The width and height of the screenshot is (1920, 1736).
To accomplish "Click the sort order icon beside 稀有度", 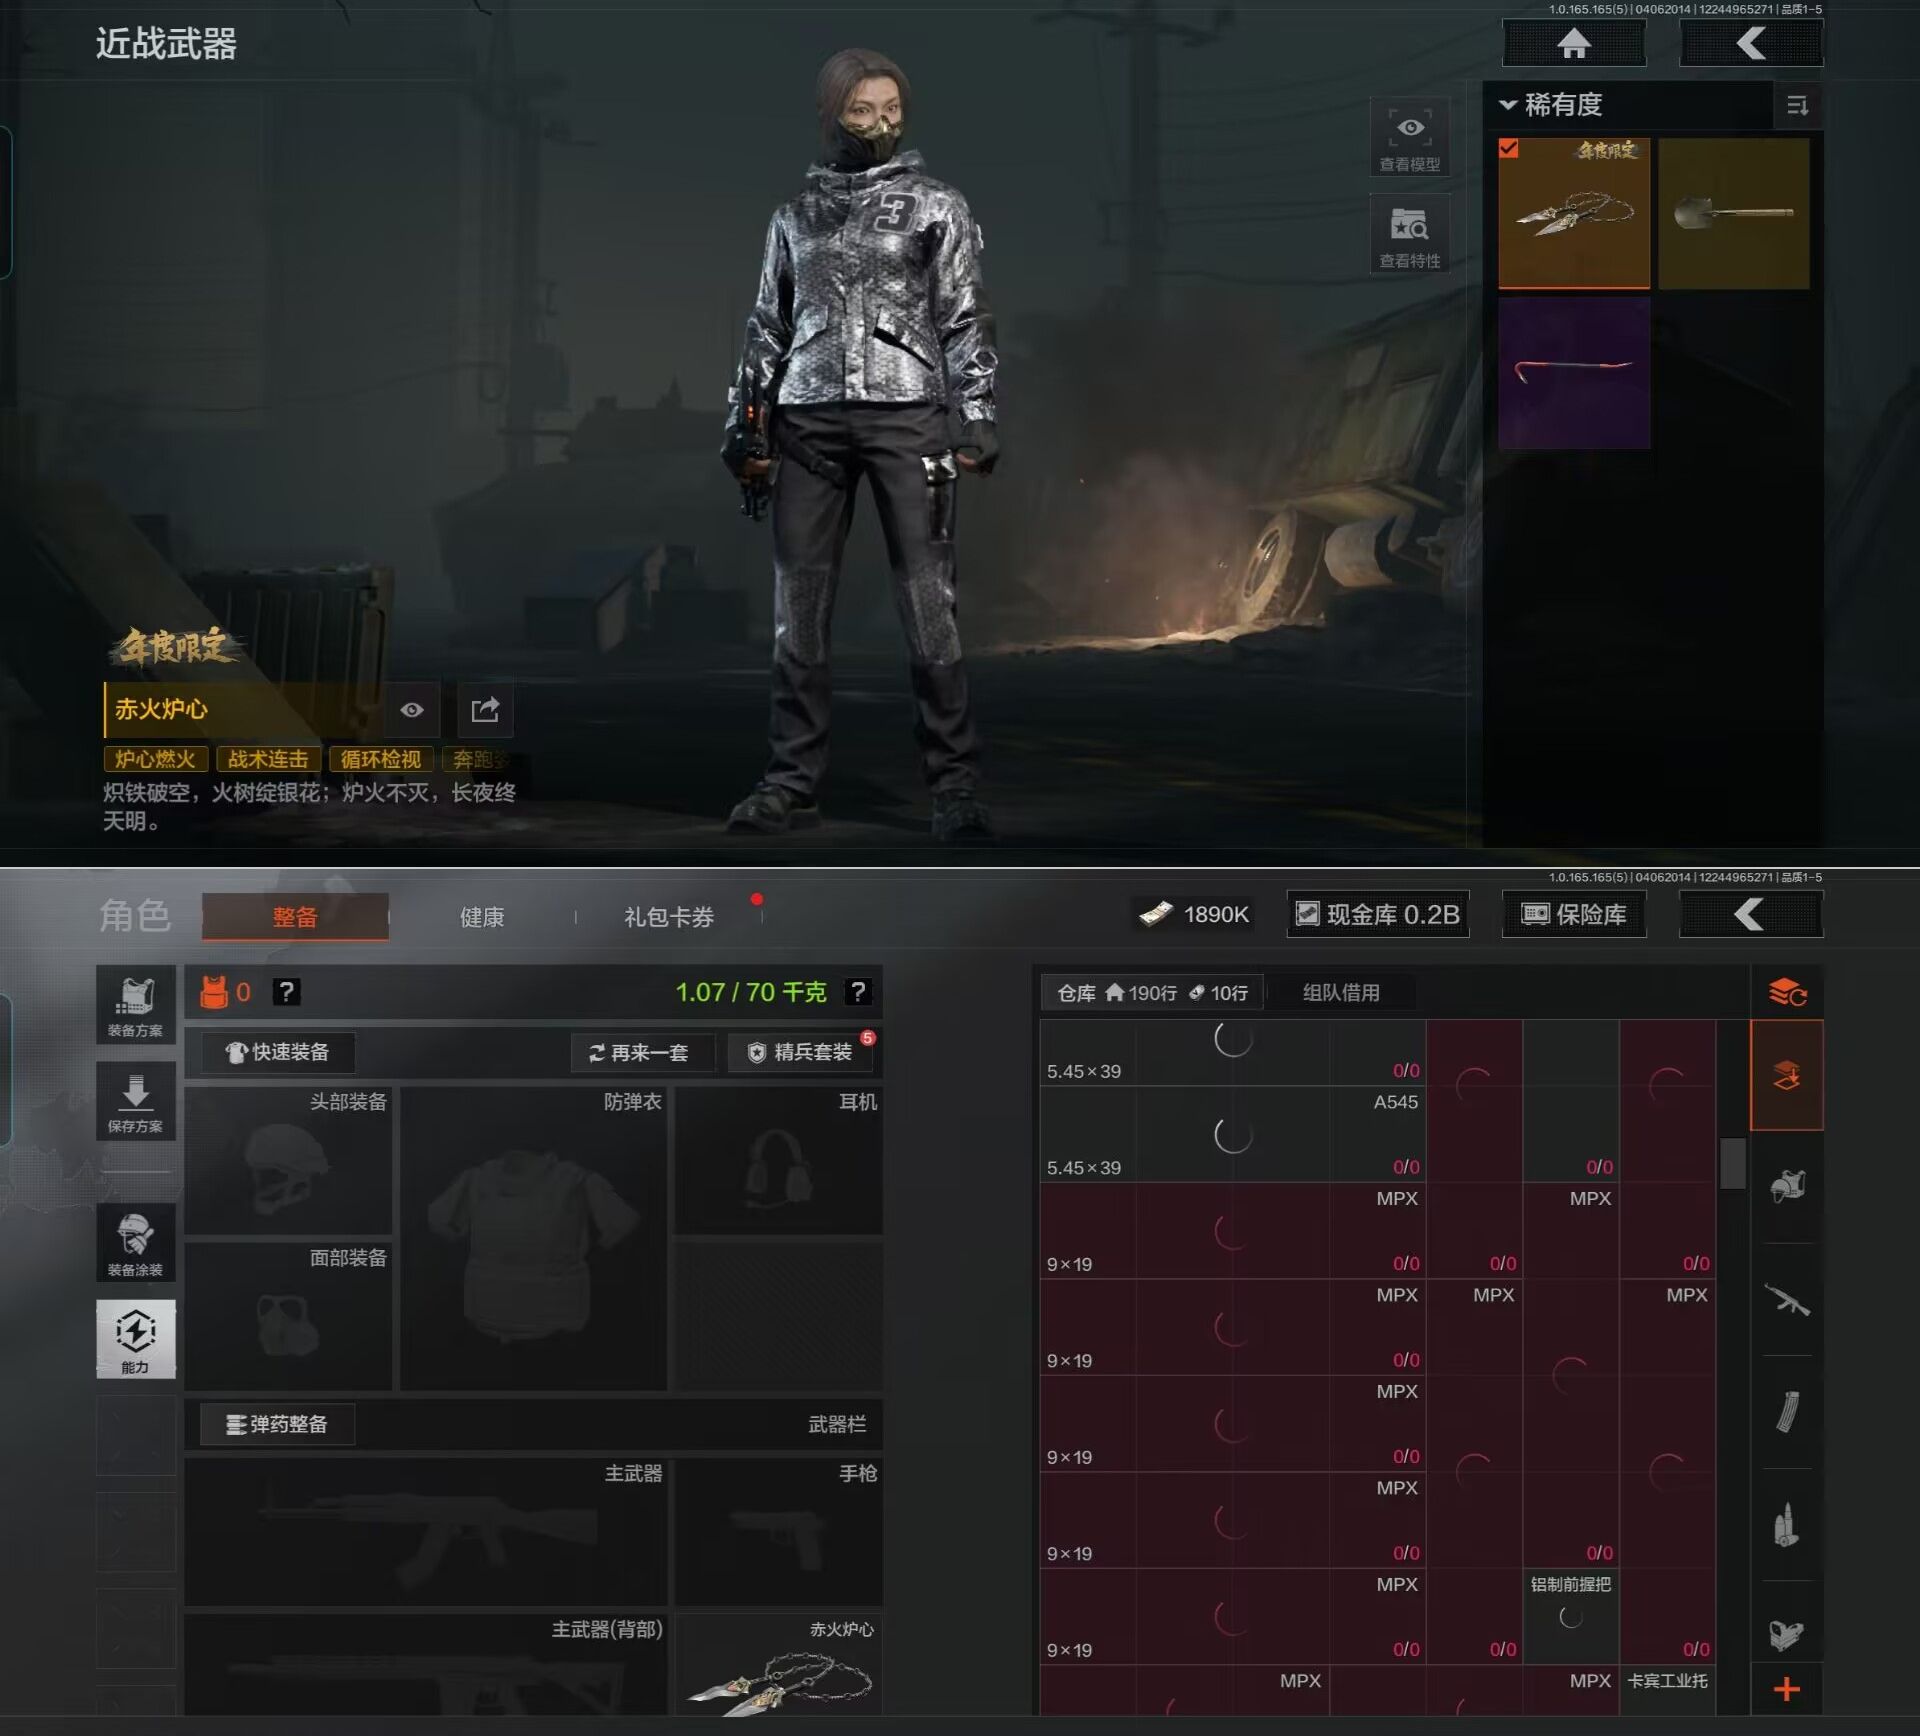I will [x=1797, y=105].
